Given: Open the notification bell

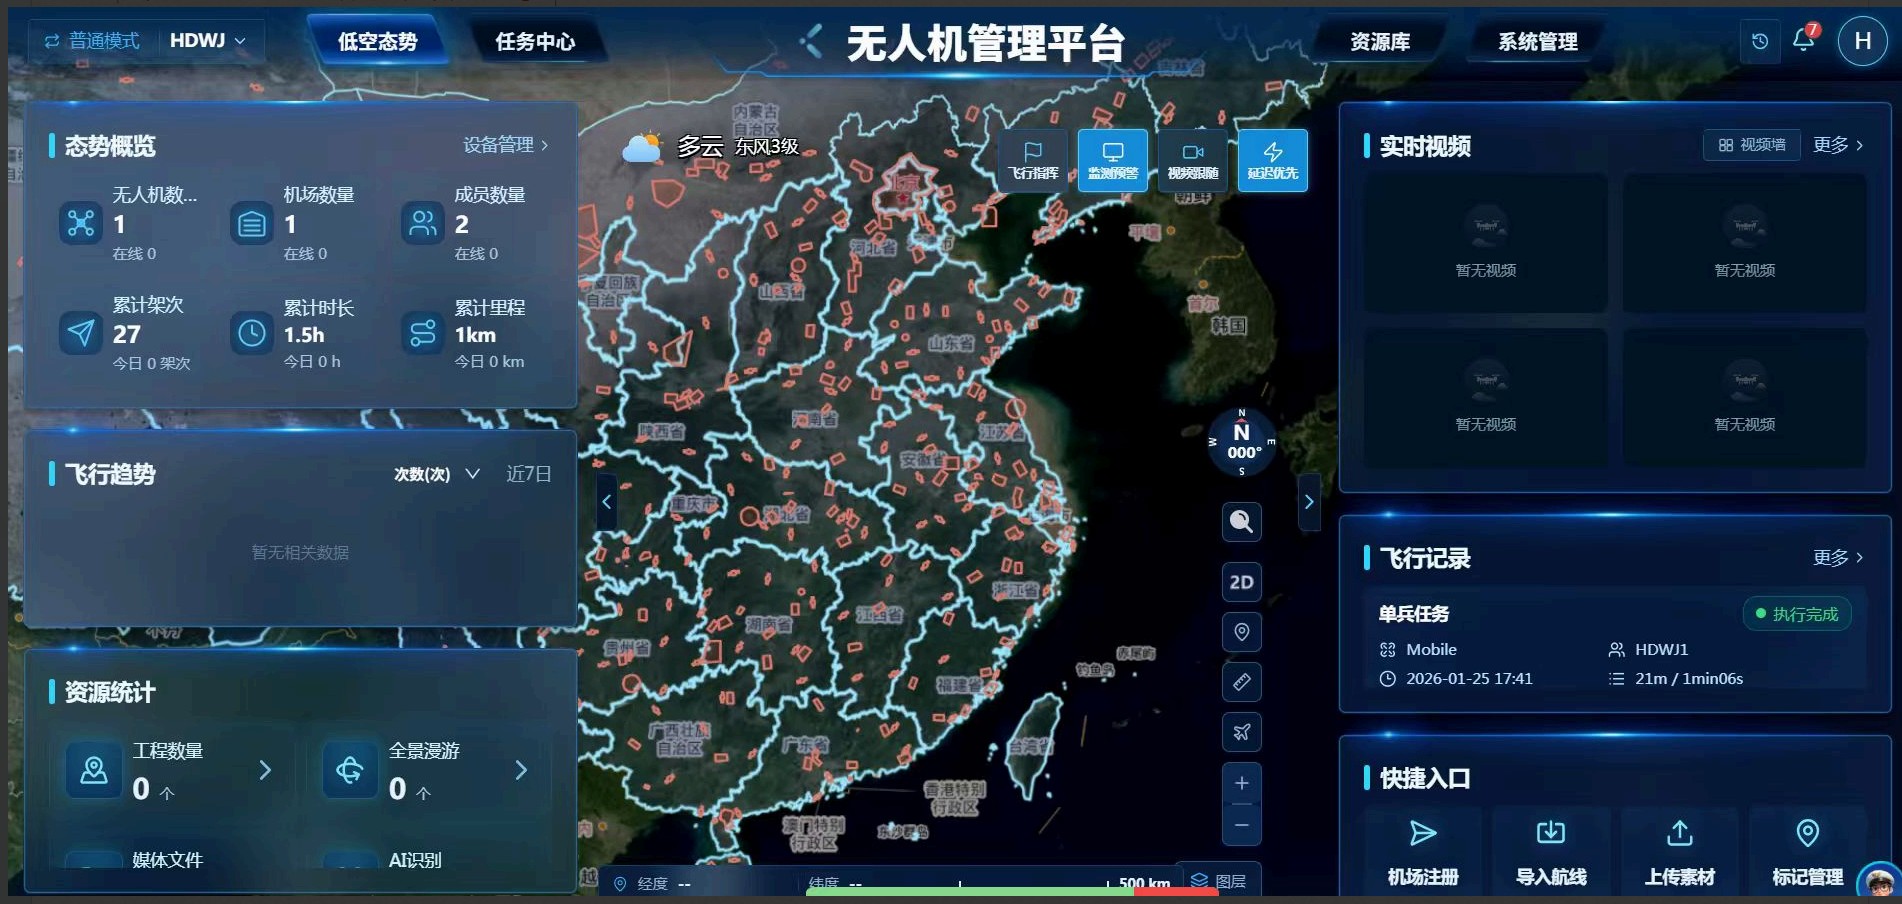Looking at the screenshot, I should pyautogui.click(x=1803, y=40).
